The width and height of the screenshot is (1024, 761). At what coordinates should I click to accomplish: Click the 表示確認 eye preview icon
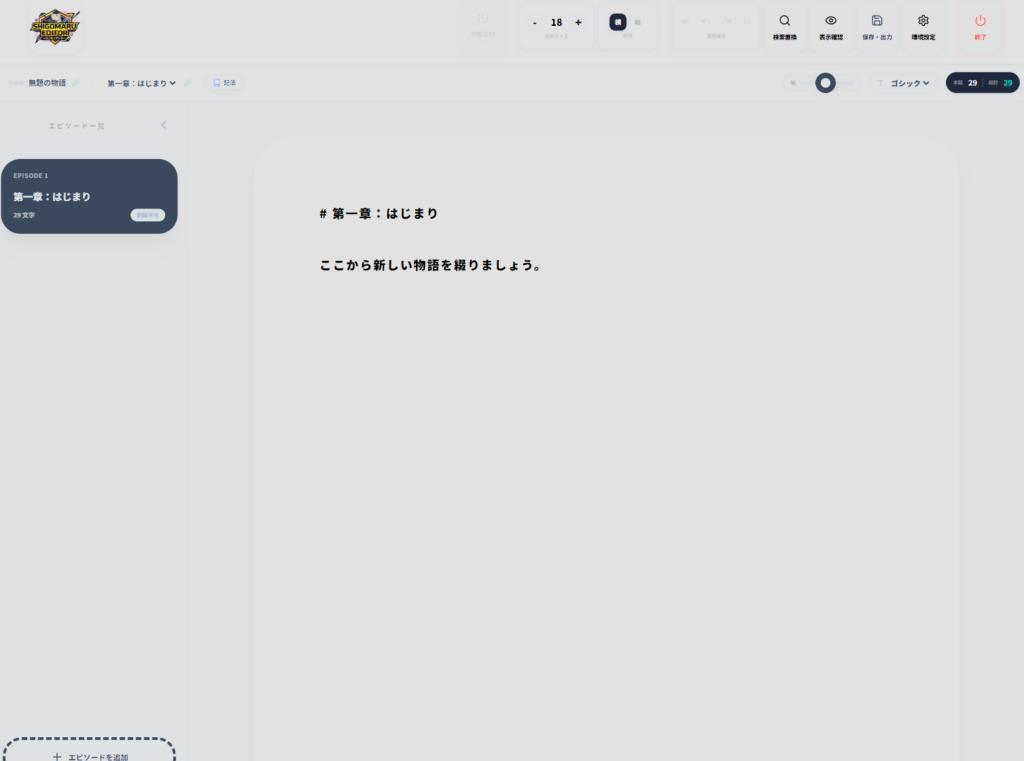click(830, 26)
